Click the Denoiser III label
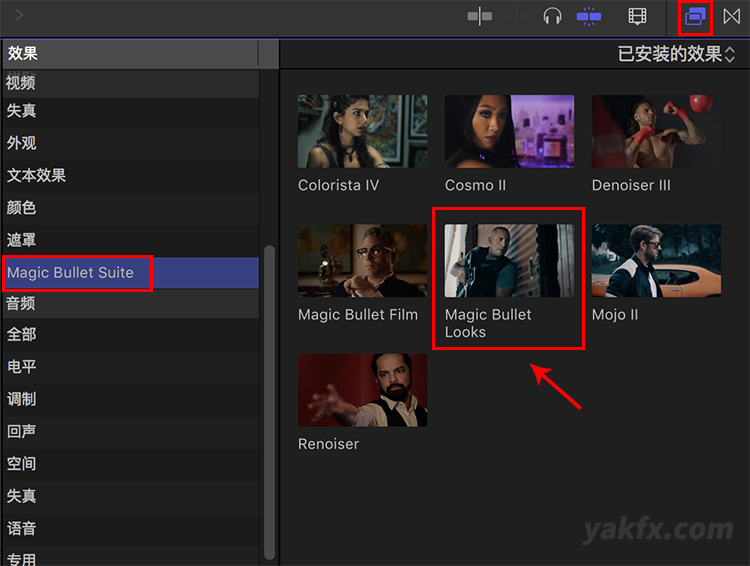This screenshot has height=566, width=750. pyautogui.click(x=631, y=185)
